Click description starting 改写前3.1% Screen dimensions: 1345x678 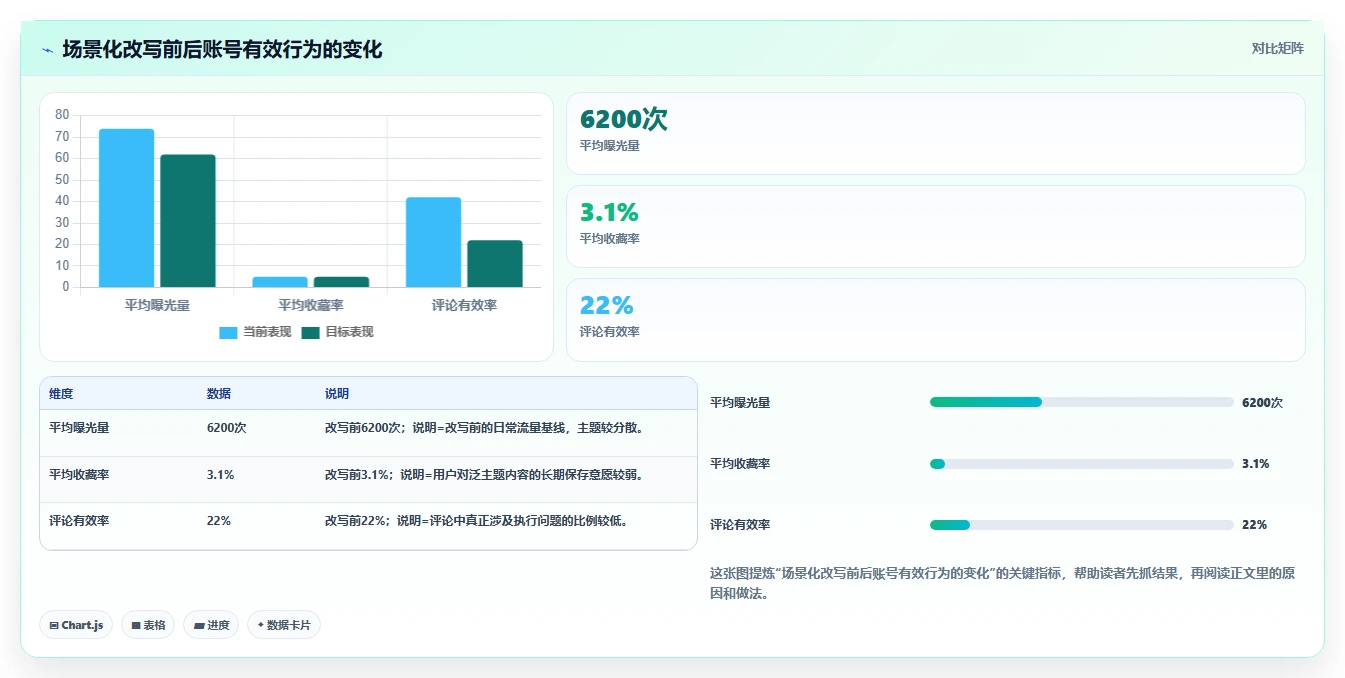(484, 475)
